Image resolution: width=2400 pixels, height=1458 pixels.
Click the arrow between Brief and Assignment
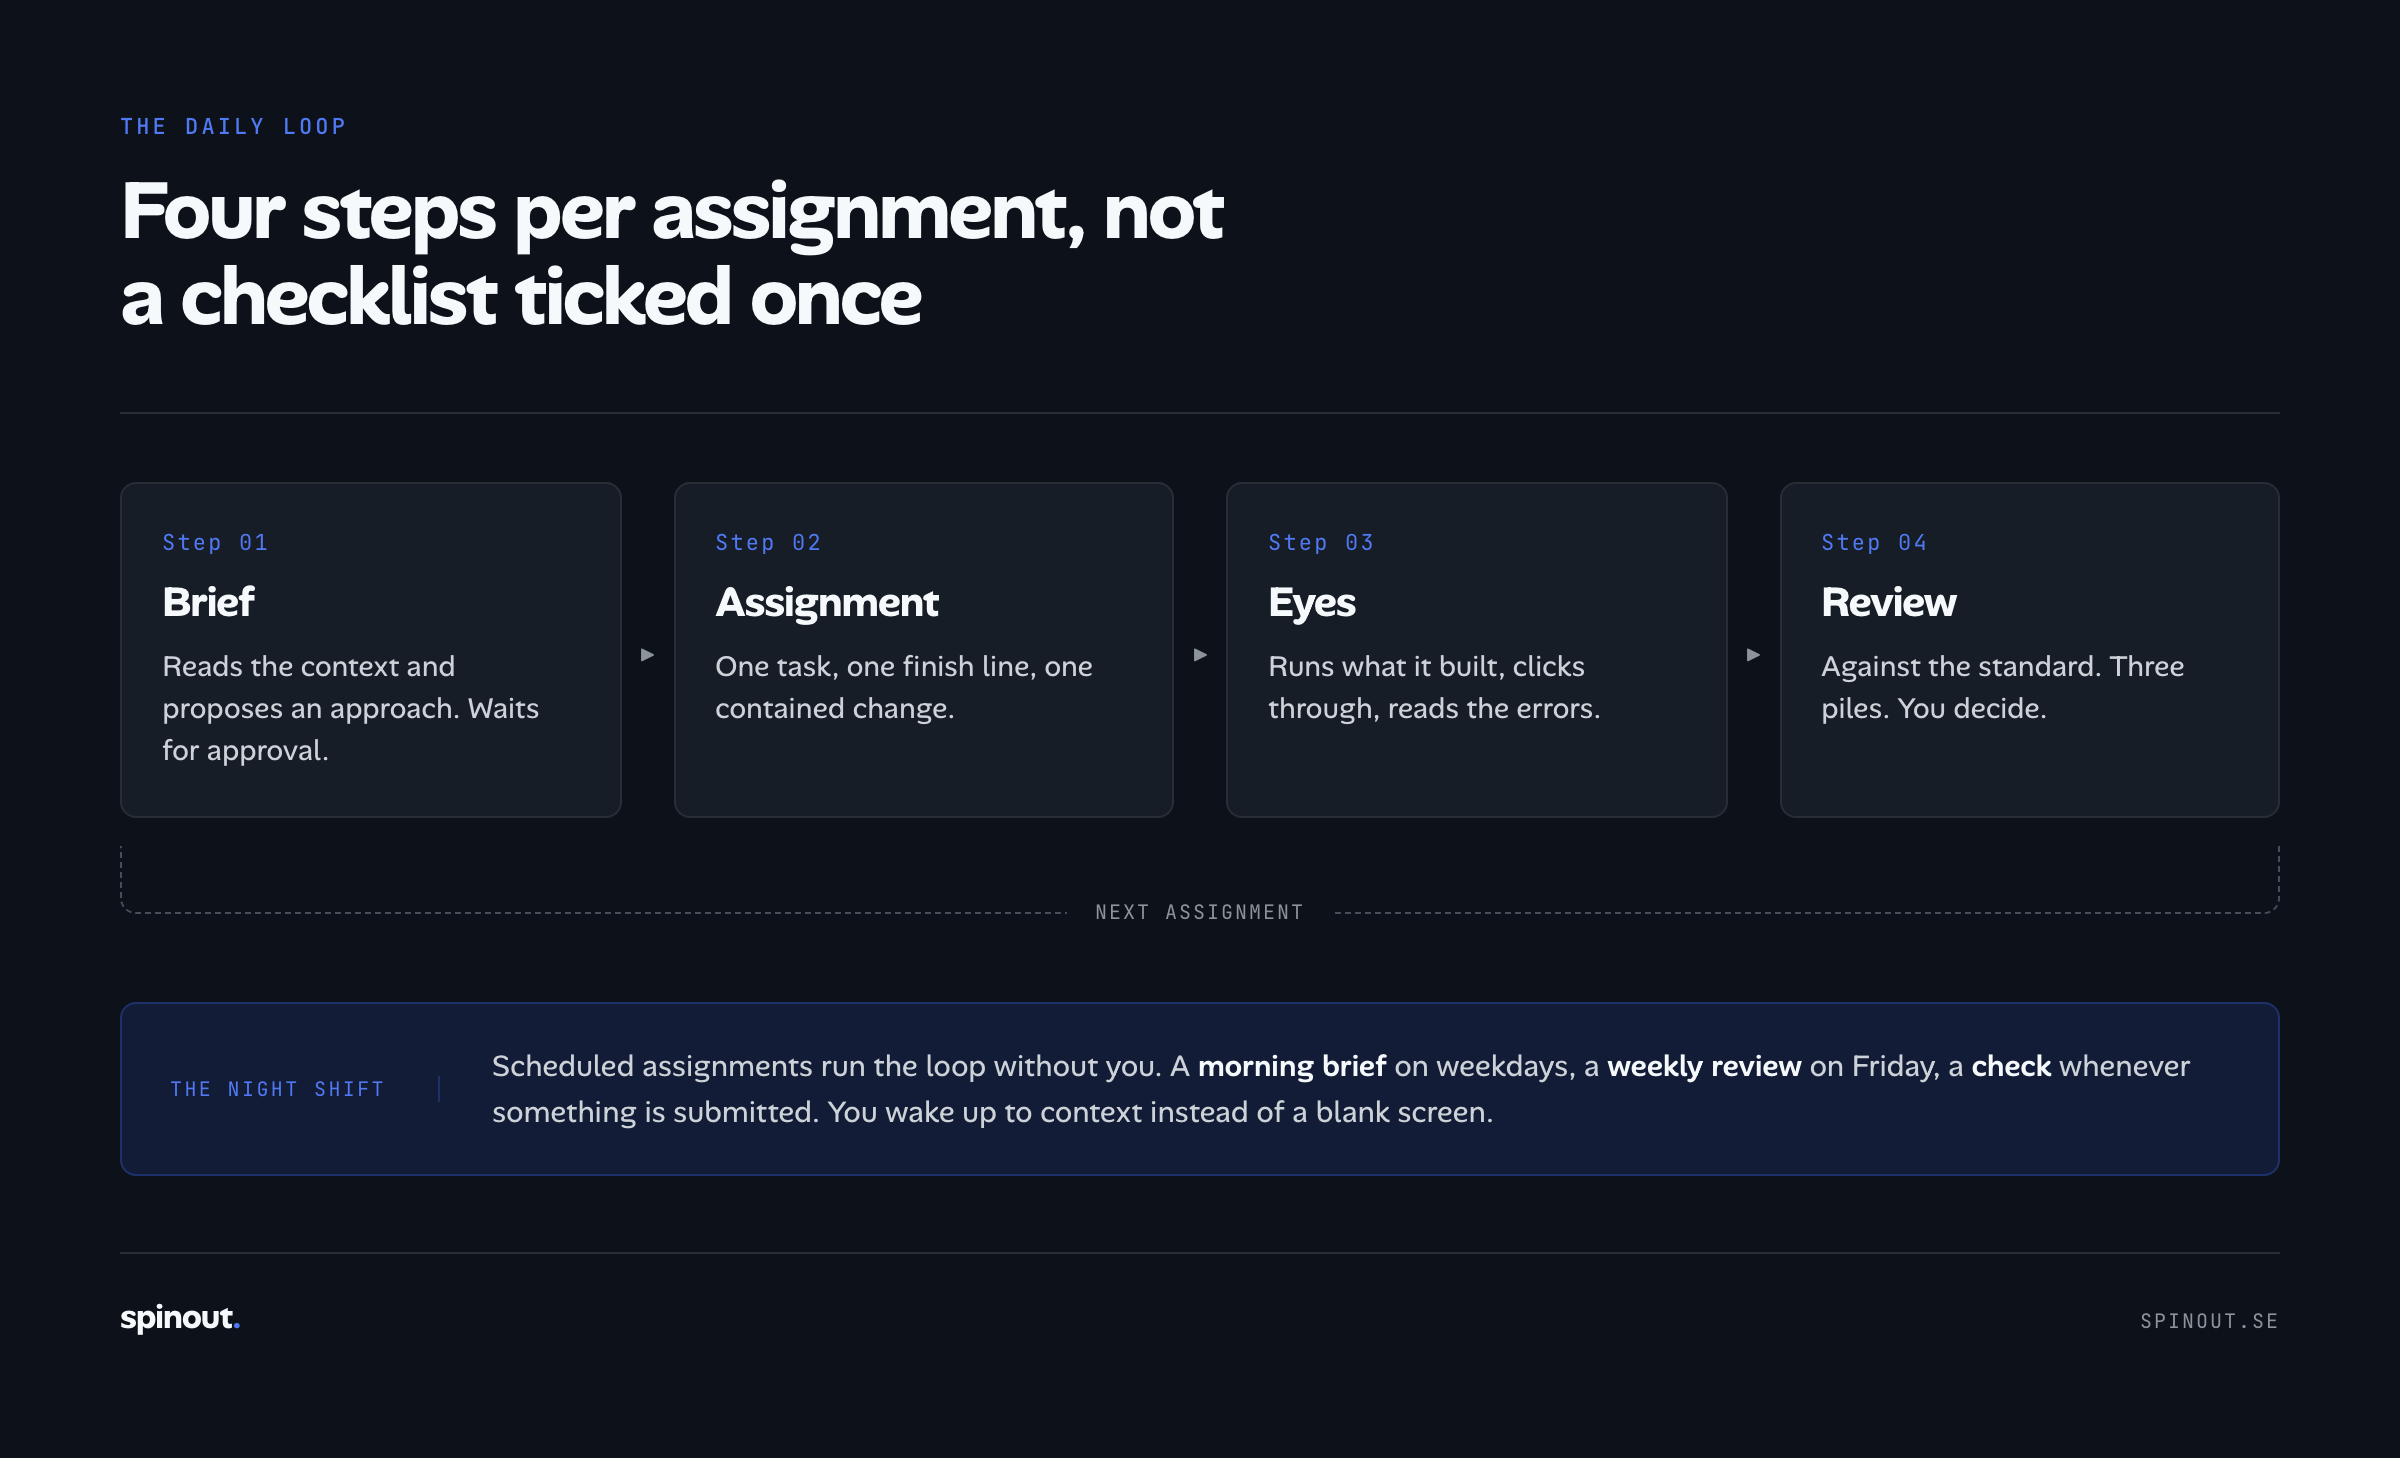(x=647, y=655)
